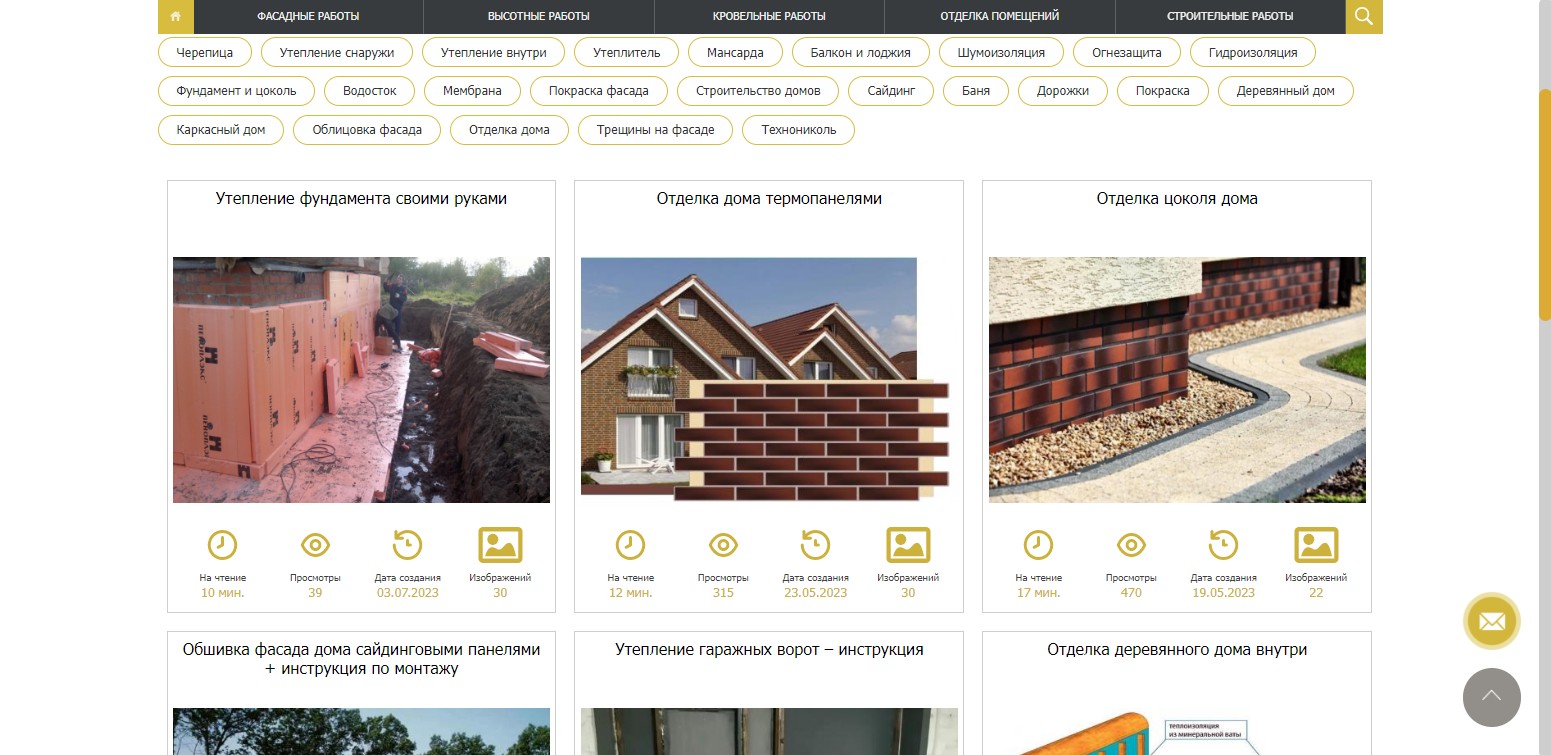Viewport: 1551px width, 755px height.
Task: Open the Фасадные работы menu
Action: (308, 16)
